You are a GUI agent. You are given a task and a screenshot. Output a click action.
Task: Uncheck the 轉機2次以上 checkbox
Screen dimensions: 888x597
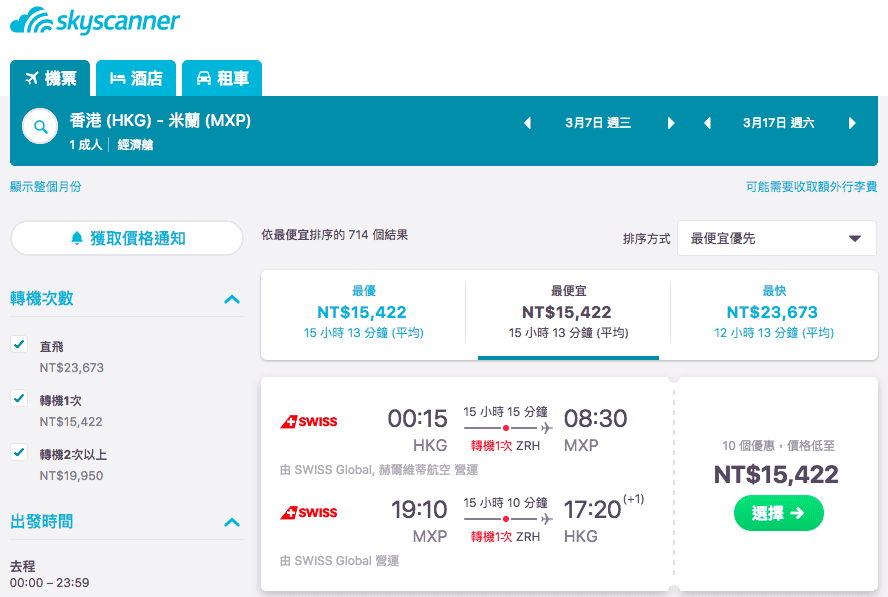(x=19, y=452)
